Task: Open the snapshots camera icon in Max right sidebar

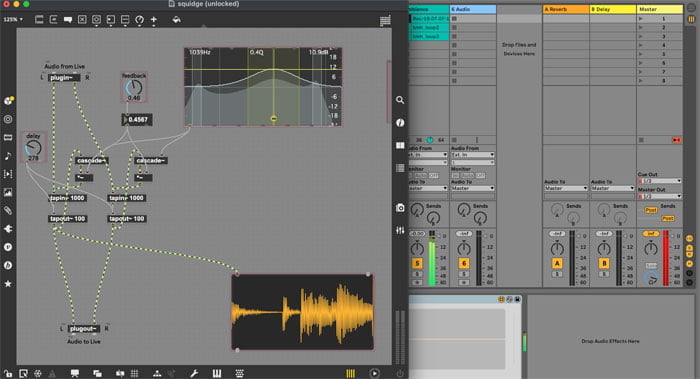Action: 400,208
